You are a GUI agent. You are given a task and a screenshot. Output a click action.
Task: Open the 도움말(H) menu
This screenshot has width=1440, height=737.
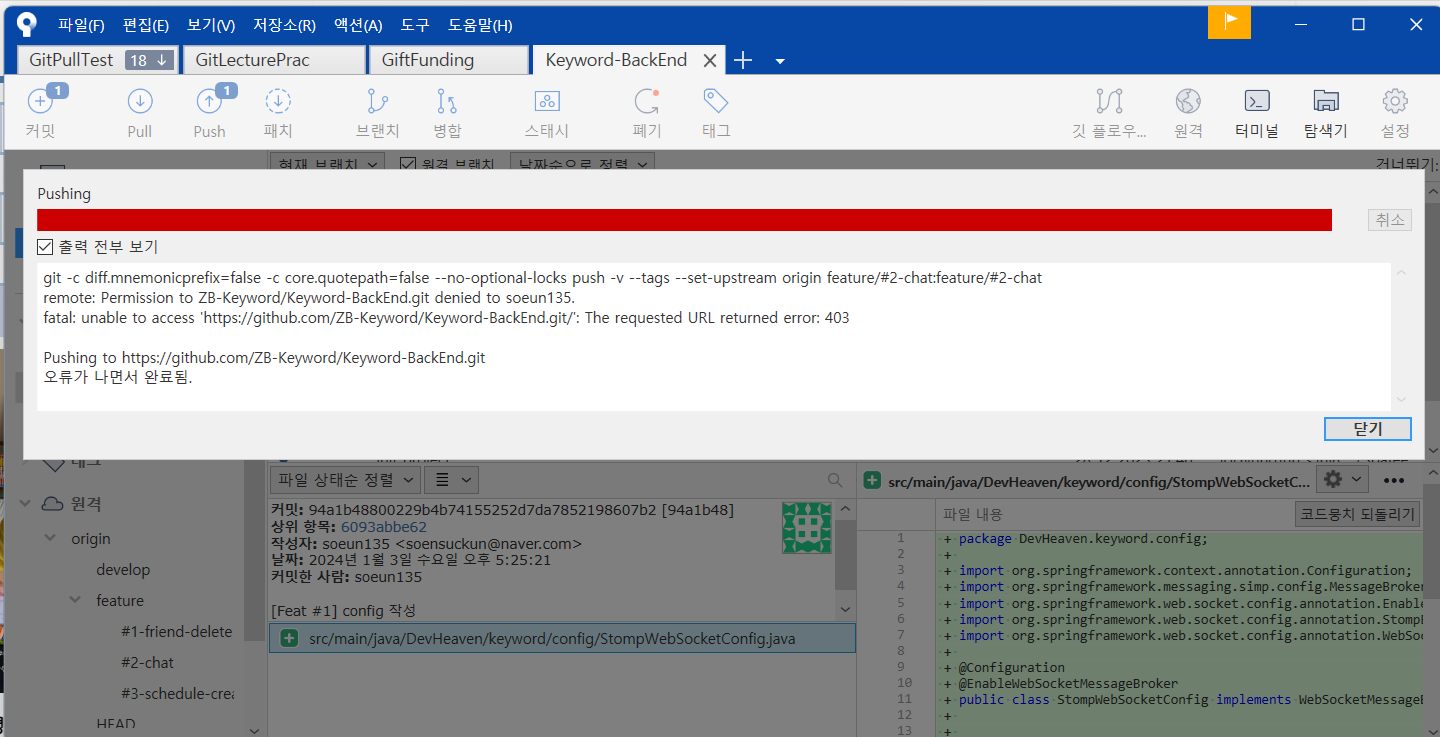click(480, 25)
